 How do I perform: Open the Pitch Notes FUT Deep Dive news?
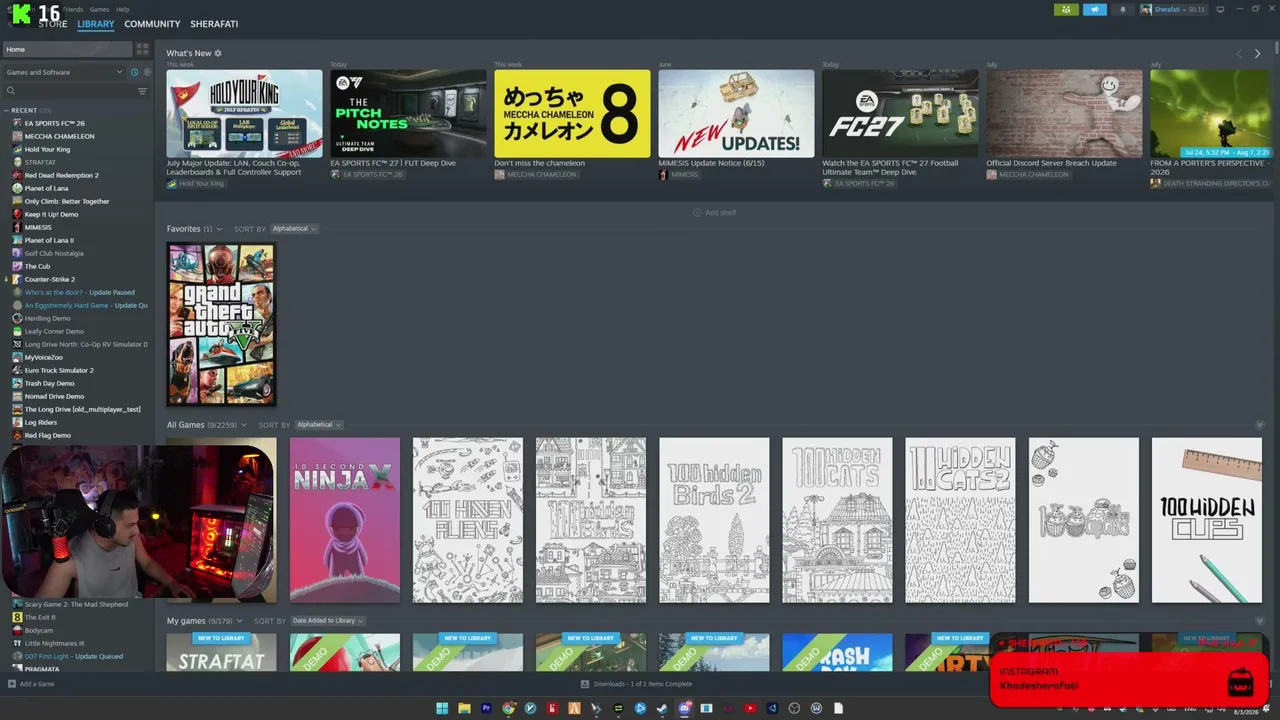coord(408,113)
